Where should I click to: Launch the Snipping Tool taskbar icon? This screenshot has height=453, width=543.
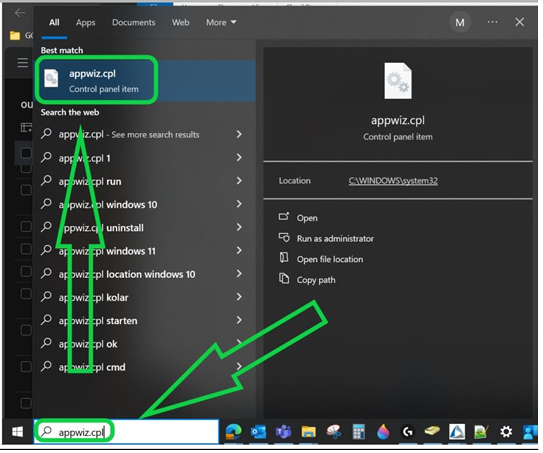[333, 432]
